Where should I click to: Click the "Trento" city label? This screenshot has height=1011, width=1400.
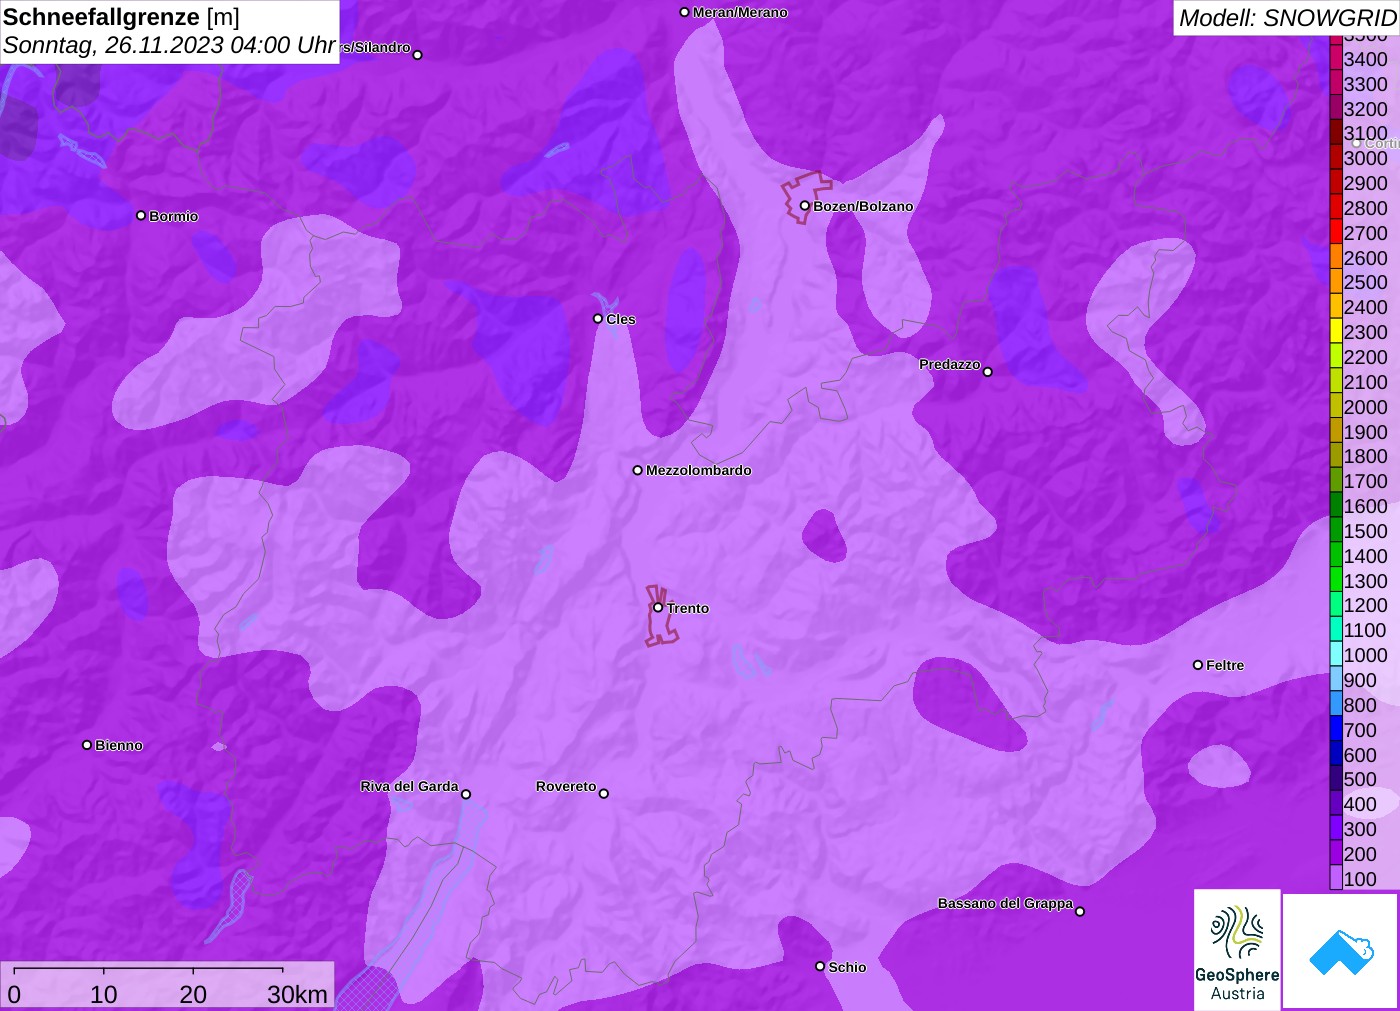(688, 608)
